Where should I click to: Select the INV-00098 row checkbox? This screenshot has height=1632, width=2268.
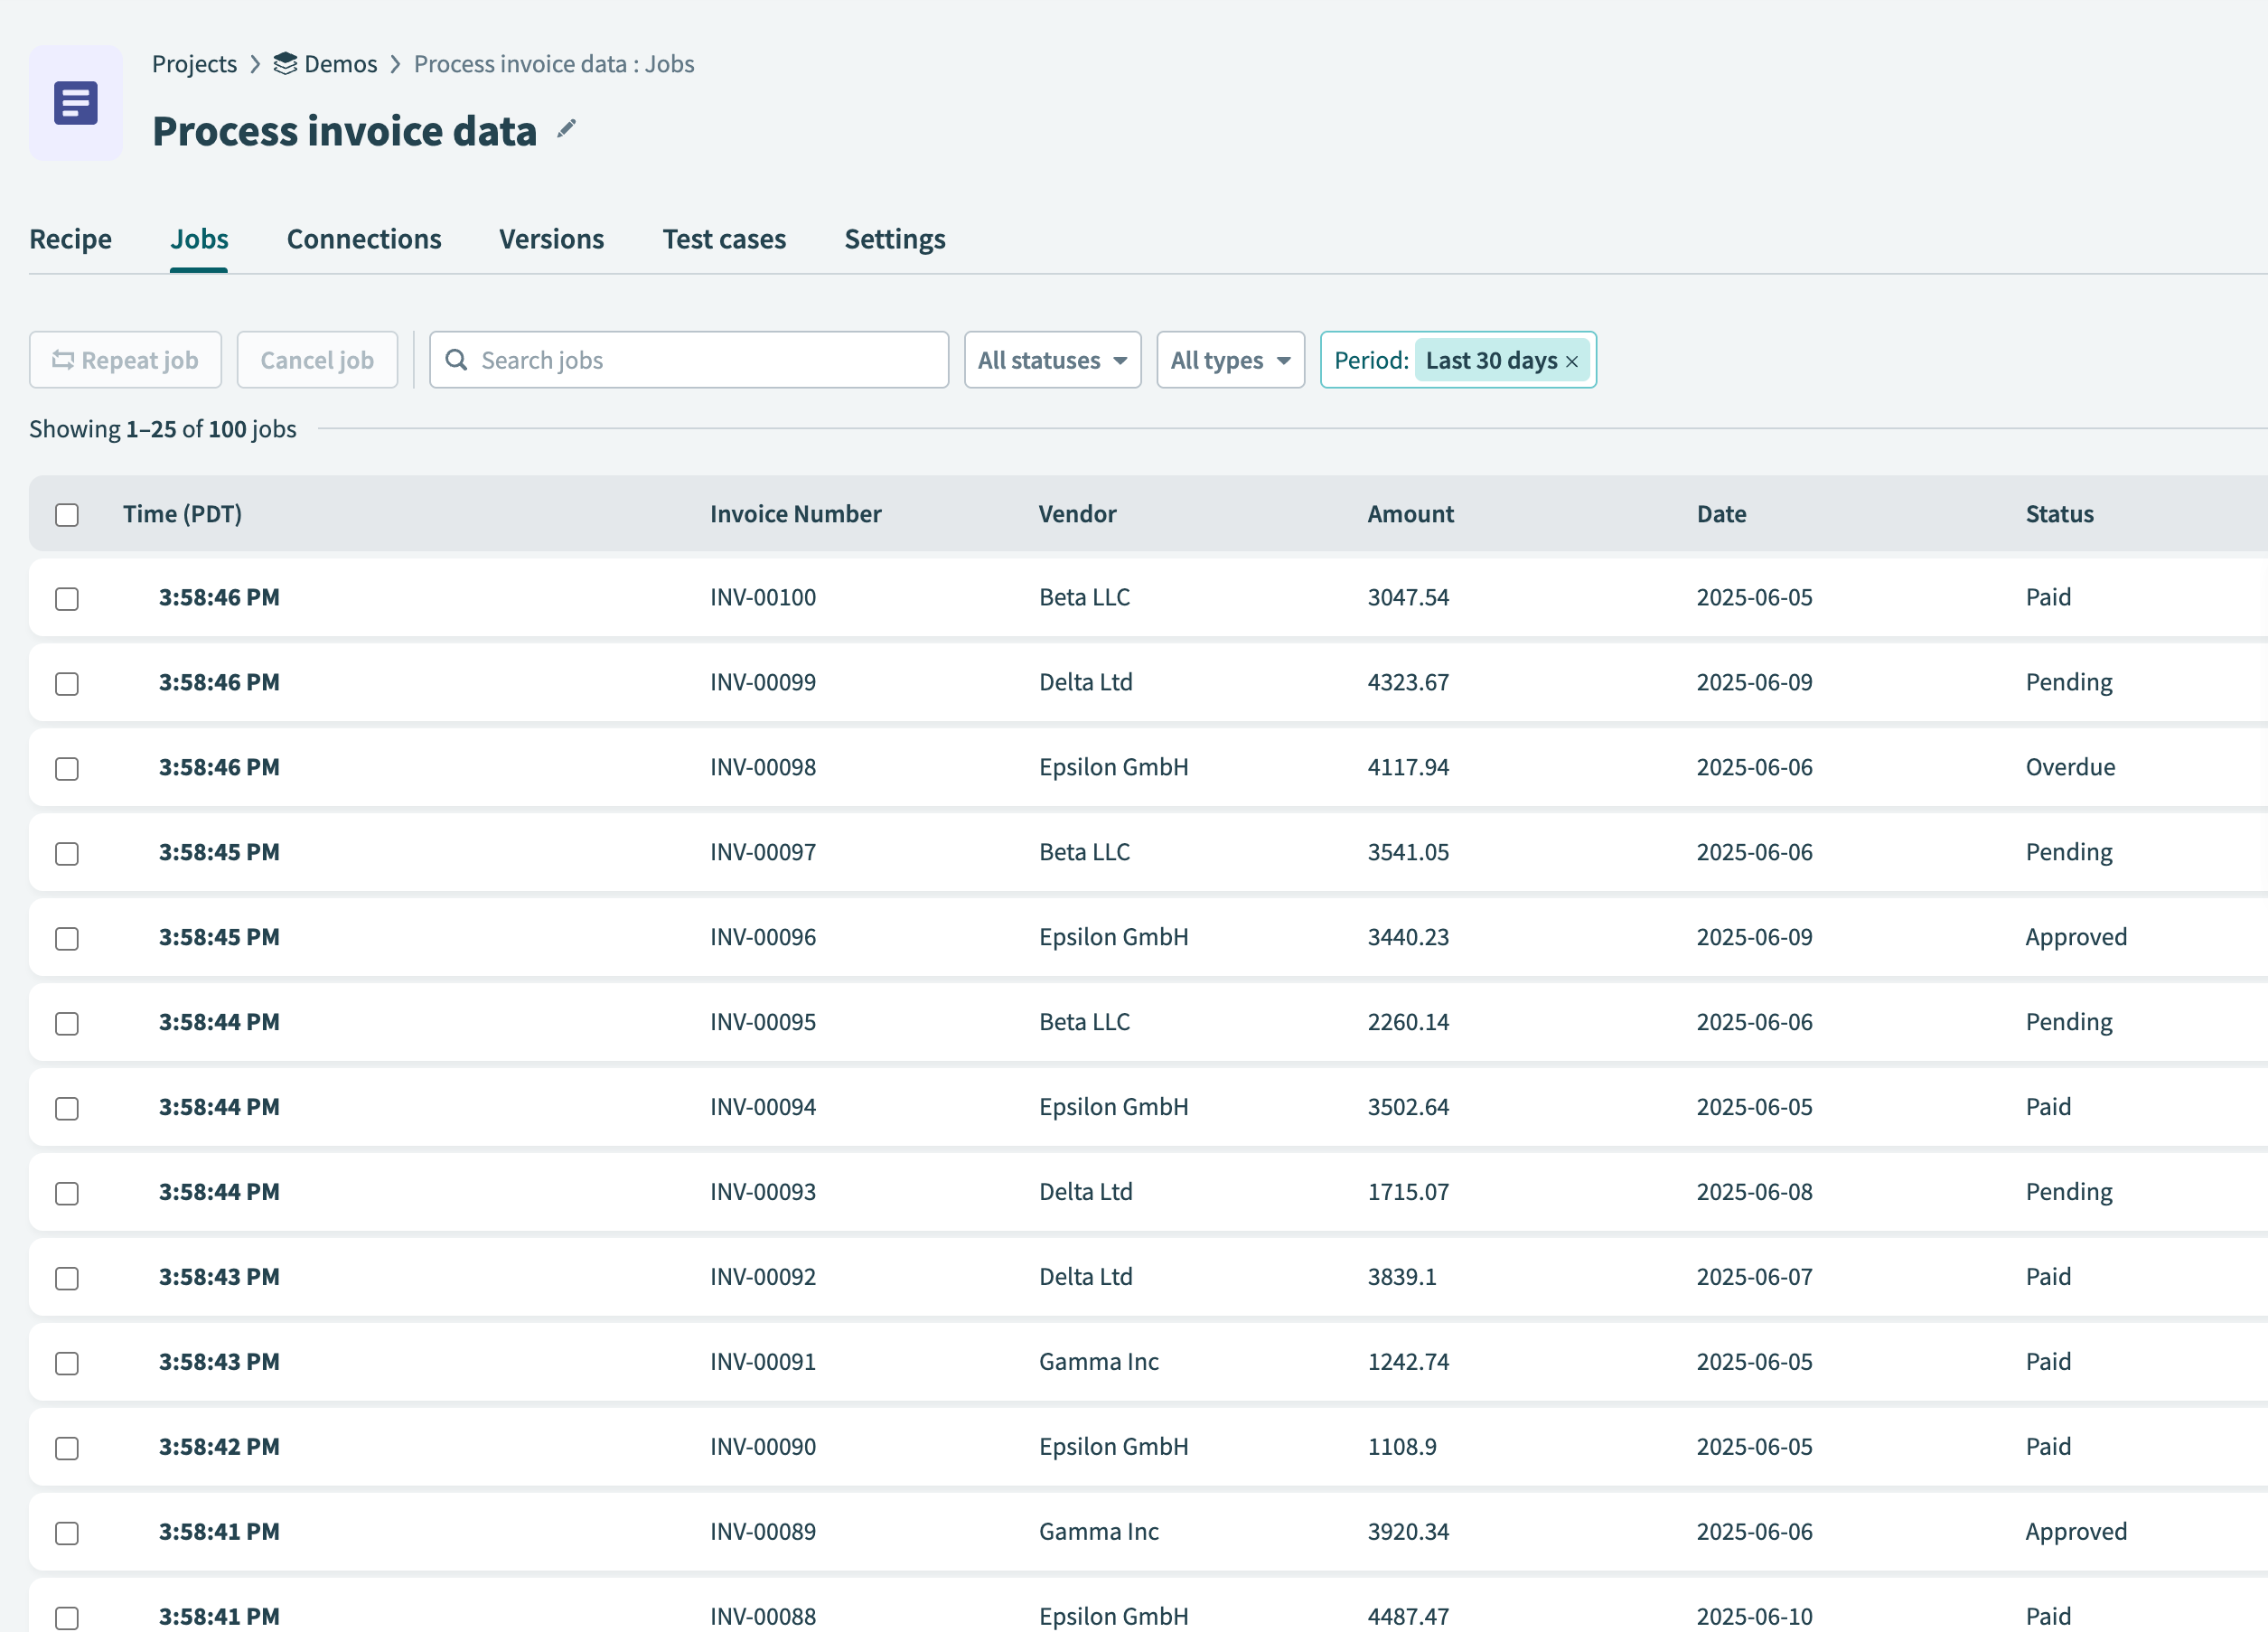(67, 769)
